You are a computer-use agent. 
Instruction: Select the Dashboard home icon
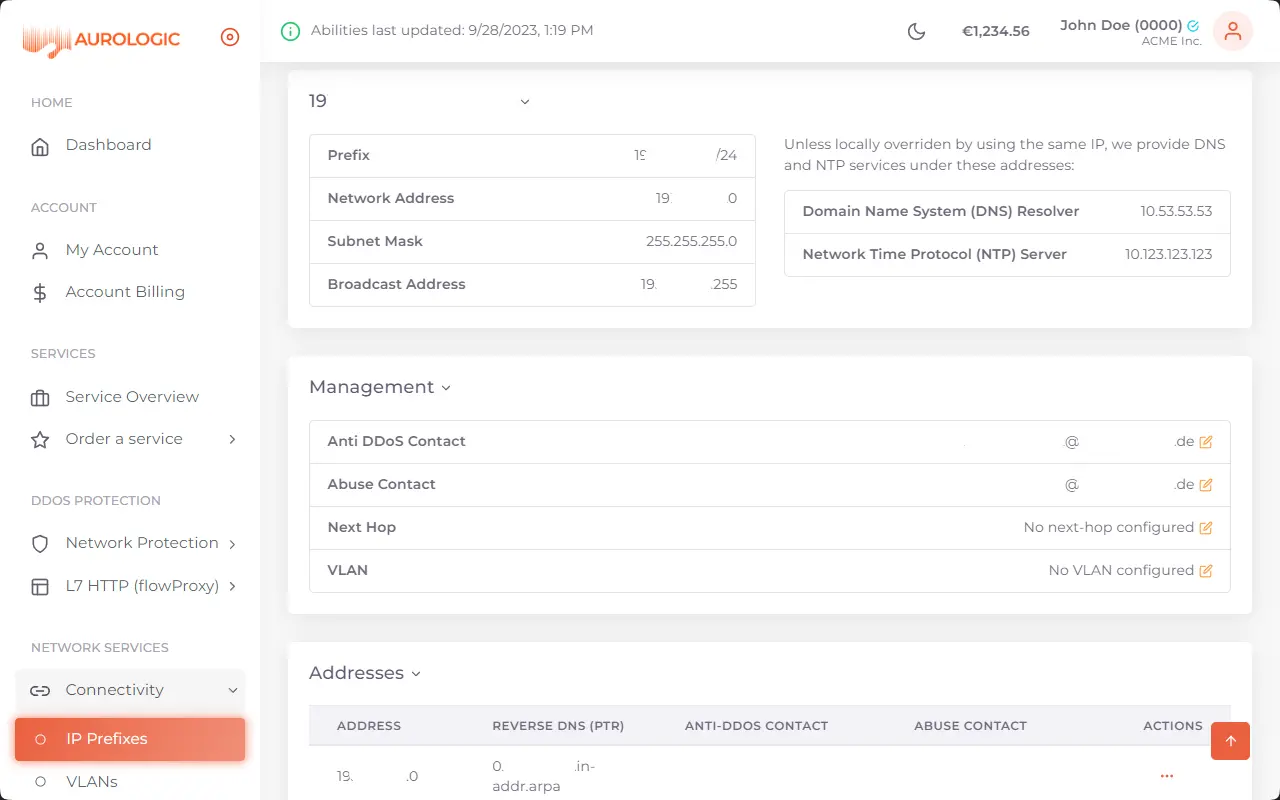[39, 145]
